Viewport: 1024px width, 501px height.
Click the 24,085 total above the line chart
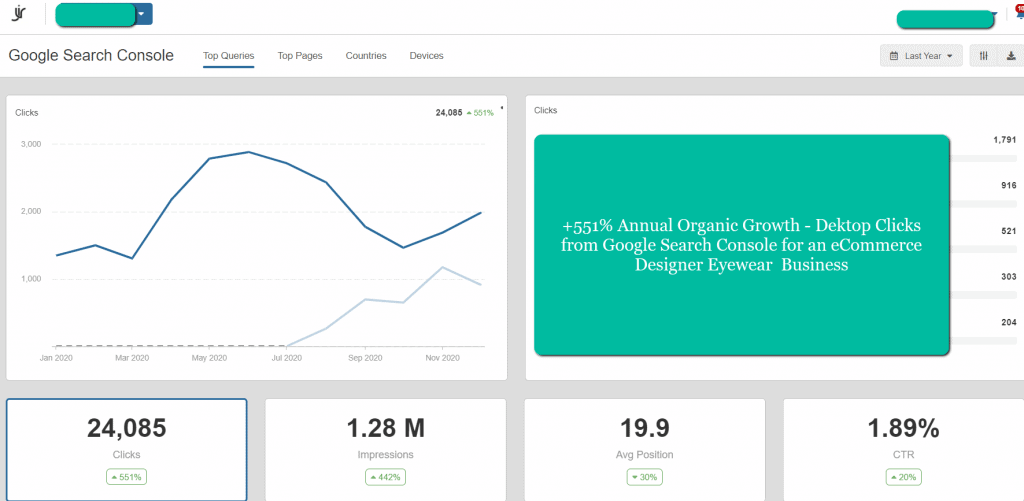click(x=449, y=112)
